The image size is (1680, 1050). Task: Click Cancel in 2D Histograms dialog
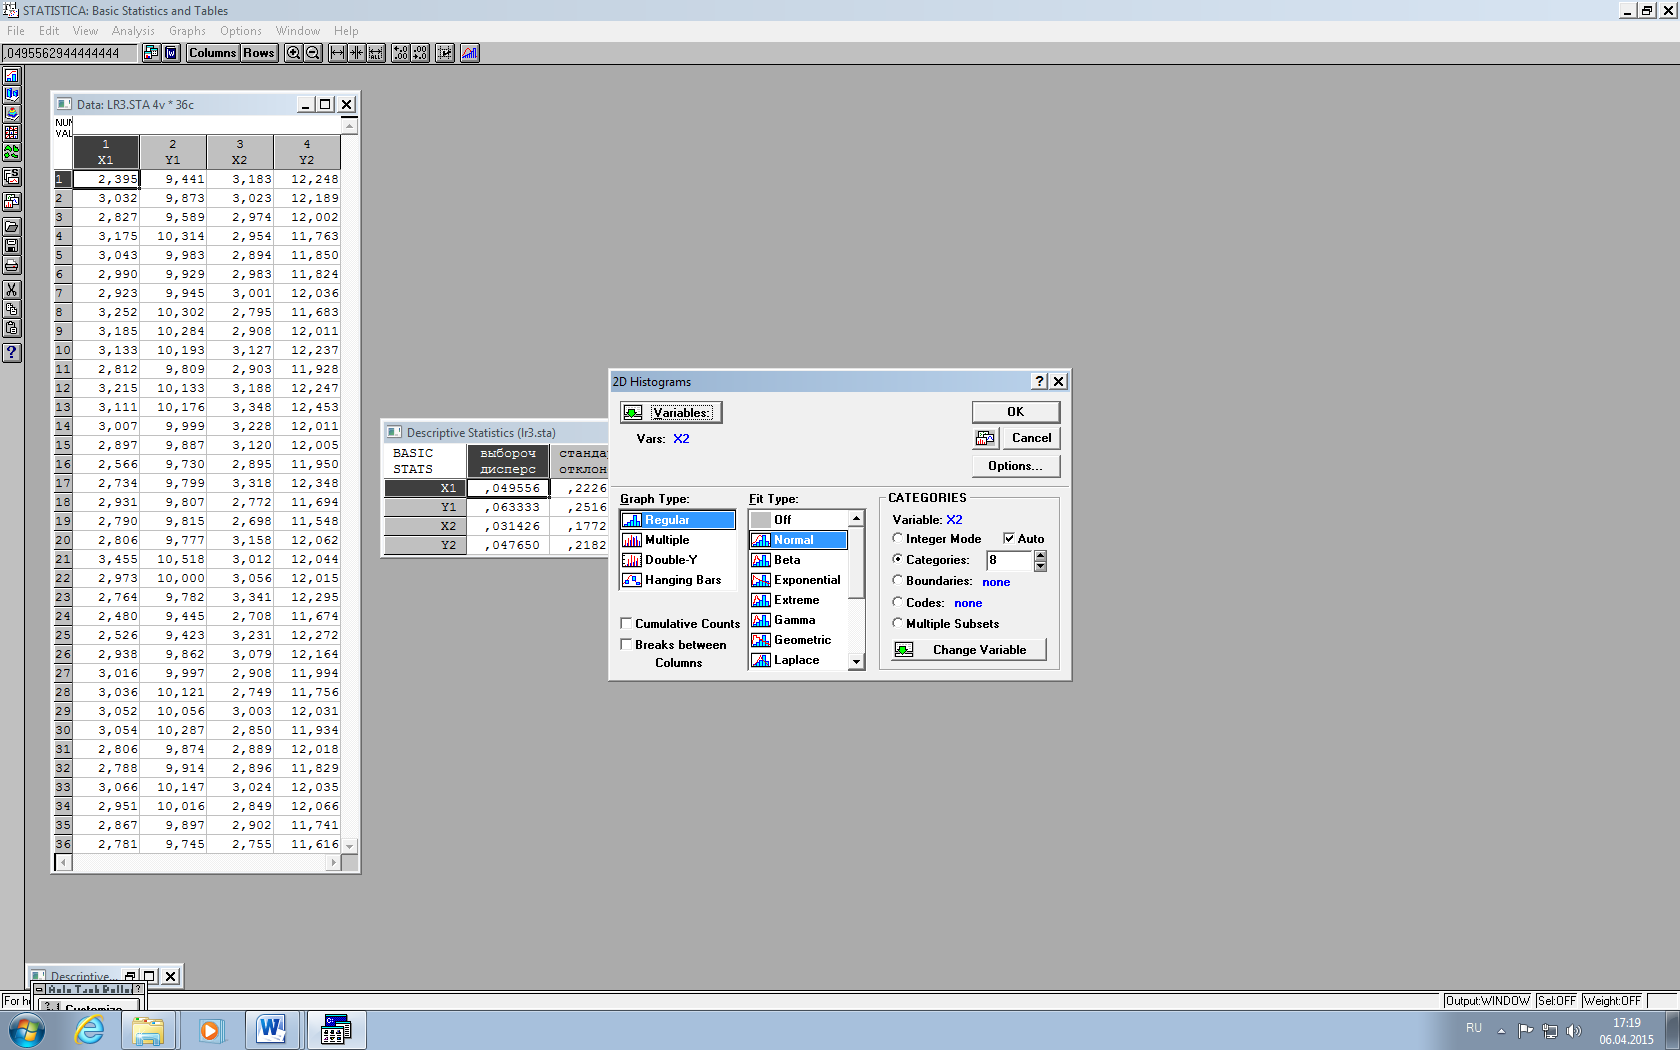coord(1031,438)
